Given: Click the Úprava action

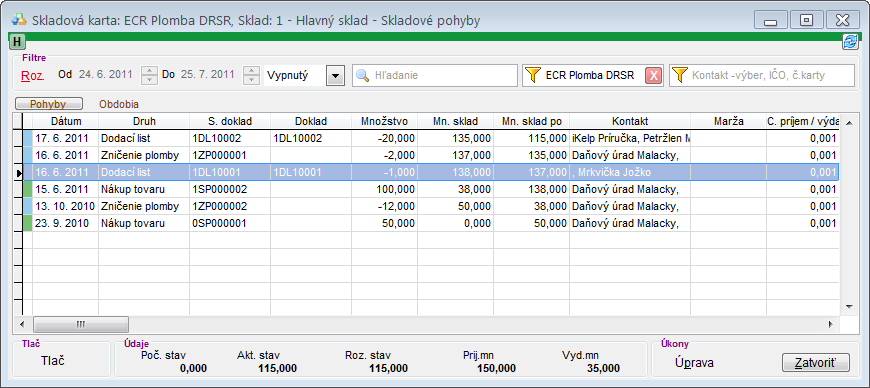Looking at the screenshot, I should tap(694, 363).
